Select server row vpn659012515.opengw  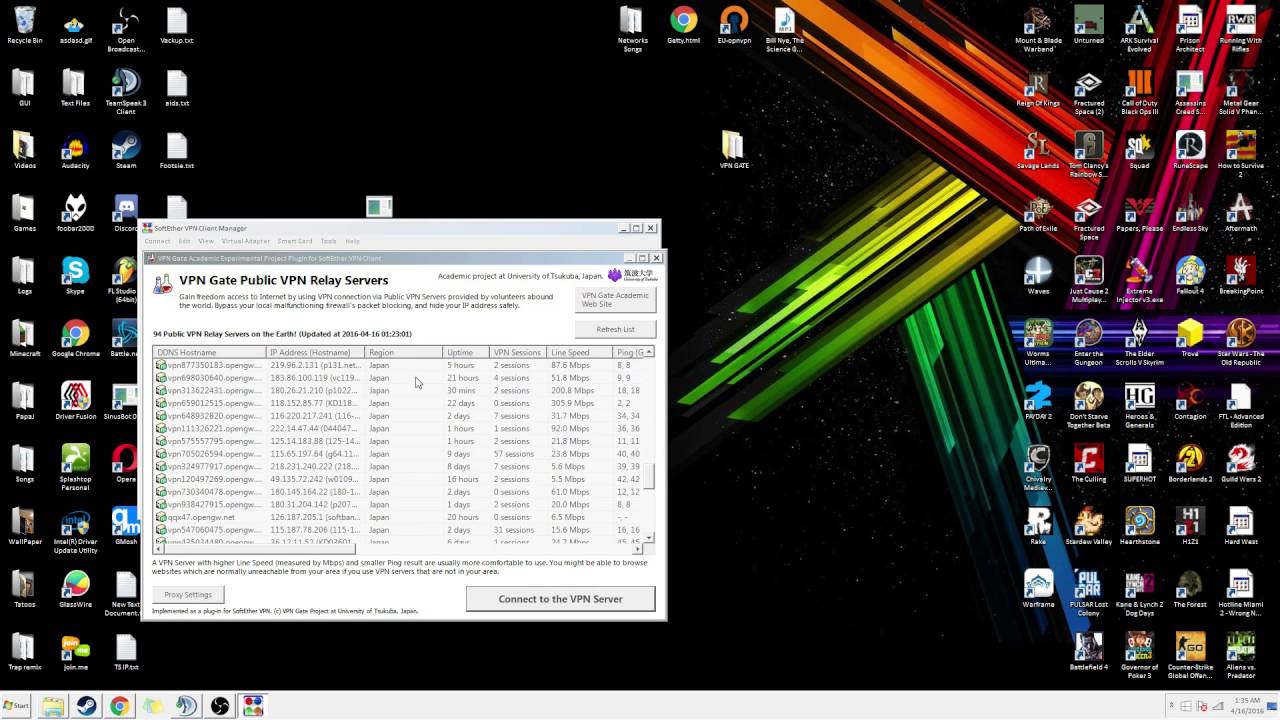tap(399, 403)
